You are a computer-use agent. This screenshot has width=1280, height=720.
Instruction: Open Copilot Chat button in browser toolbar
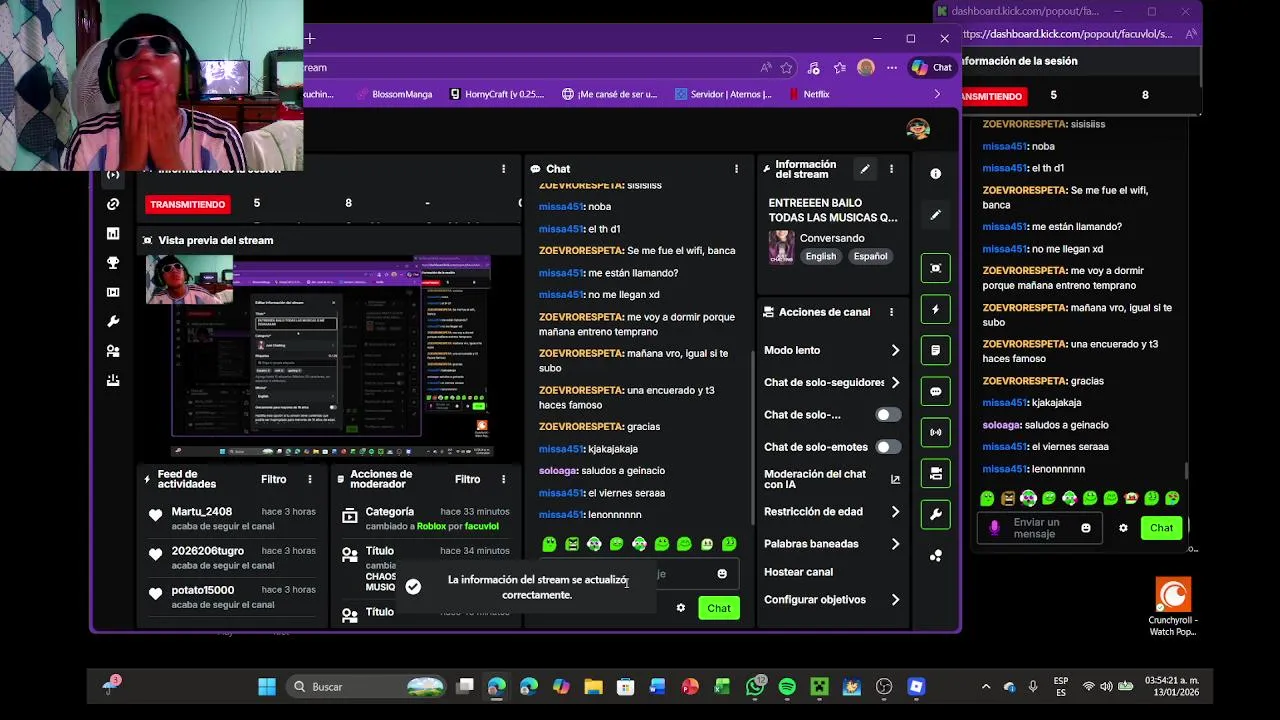[932, 68]
